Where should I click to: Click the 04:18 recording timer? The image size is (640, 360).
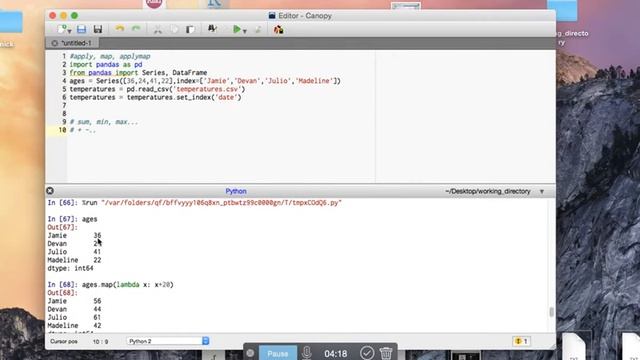tap(336, 353)
